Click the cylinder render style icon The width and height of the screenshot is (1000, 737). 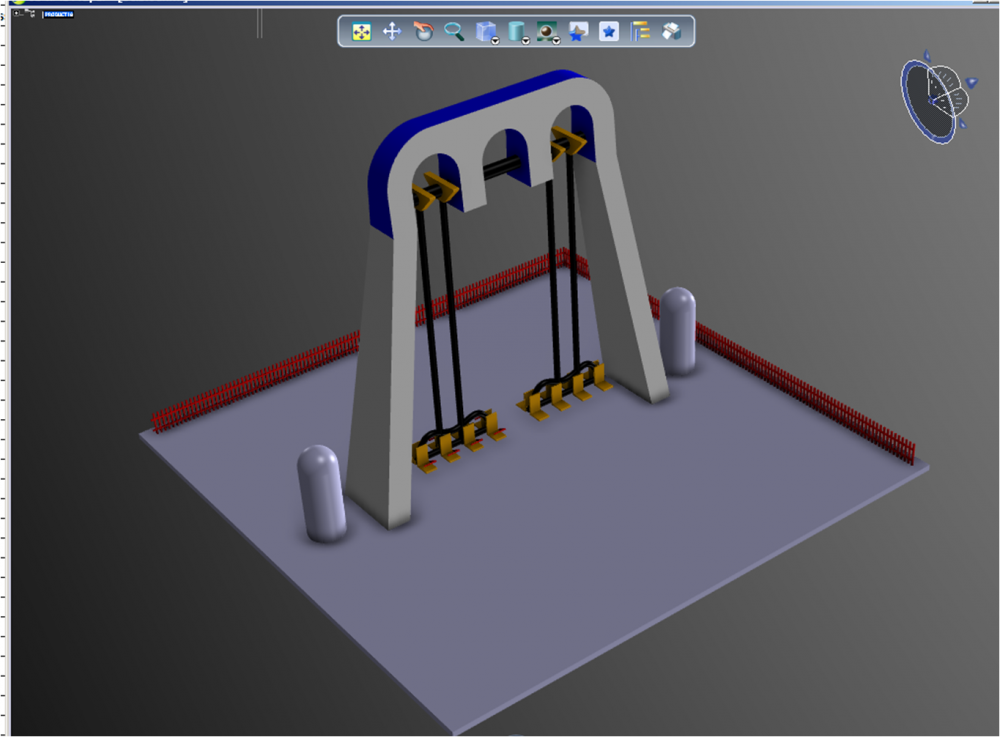pos(515,31)
